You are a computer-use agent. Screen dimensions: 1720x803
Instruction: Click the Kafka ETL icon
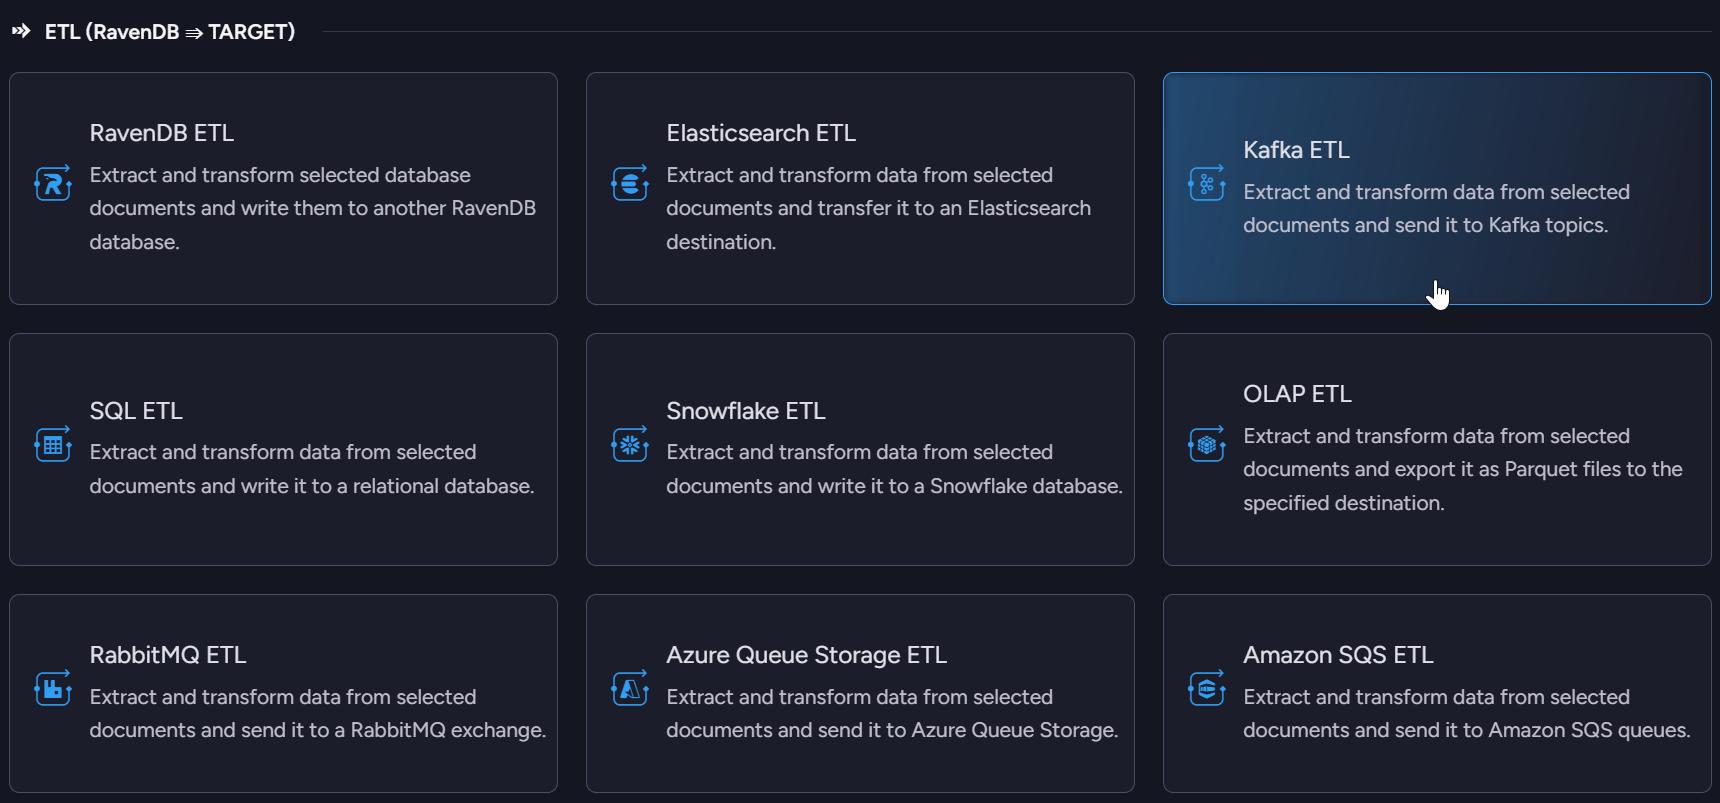[x=1207, y=183]
